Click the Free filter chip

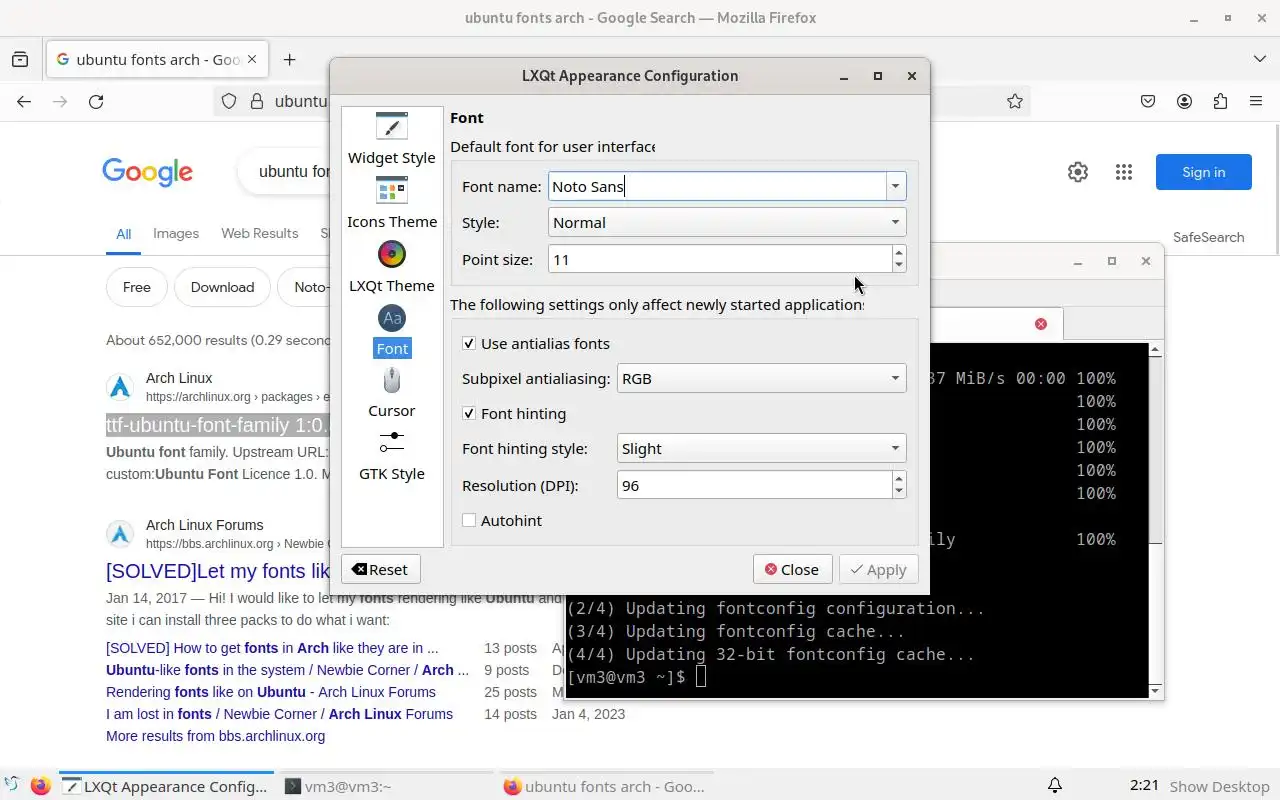pyautogui.click(x=137, y=287)
